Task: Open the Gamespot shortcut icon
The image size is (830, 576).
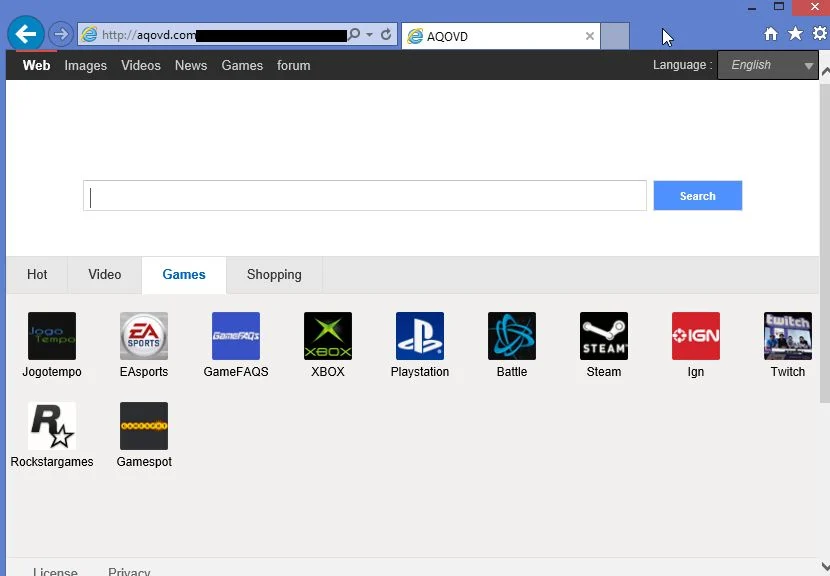Action: coord(144,426)
